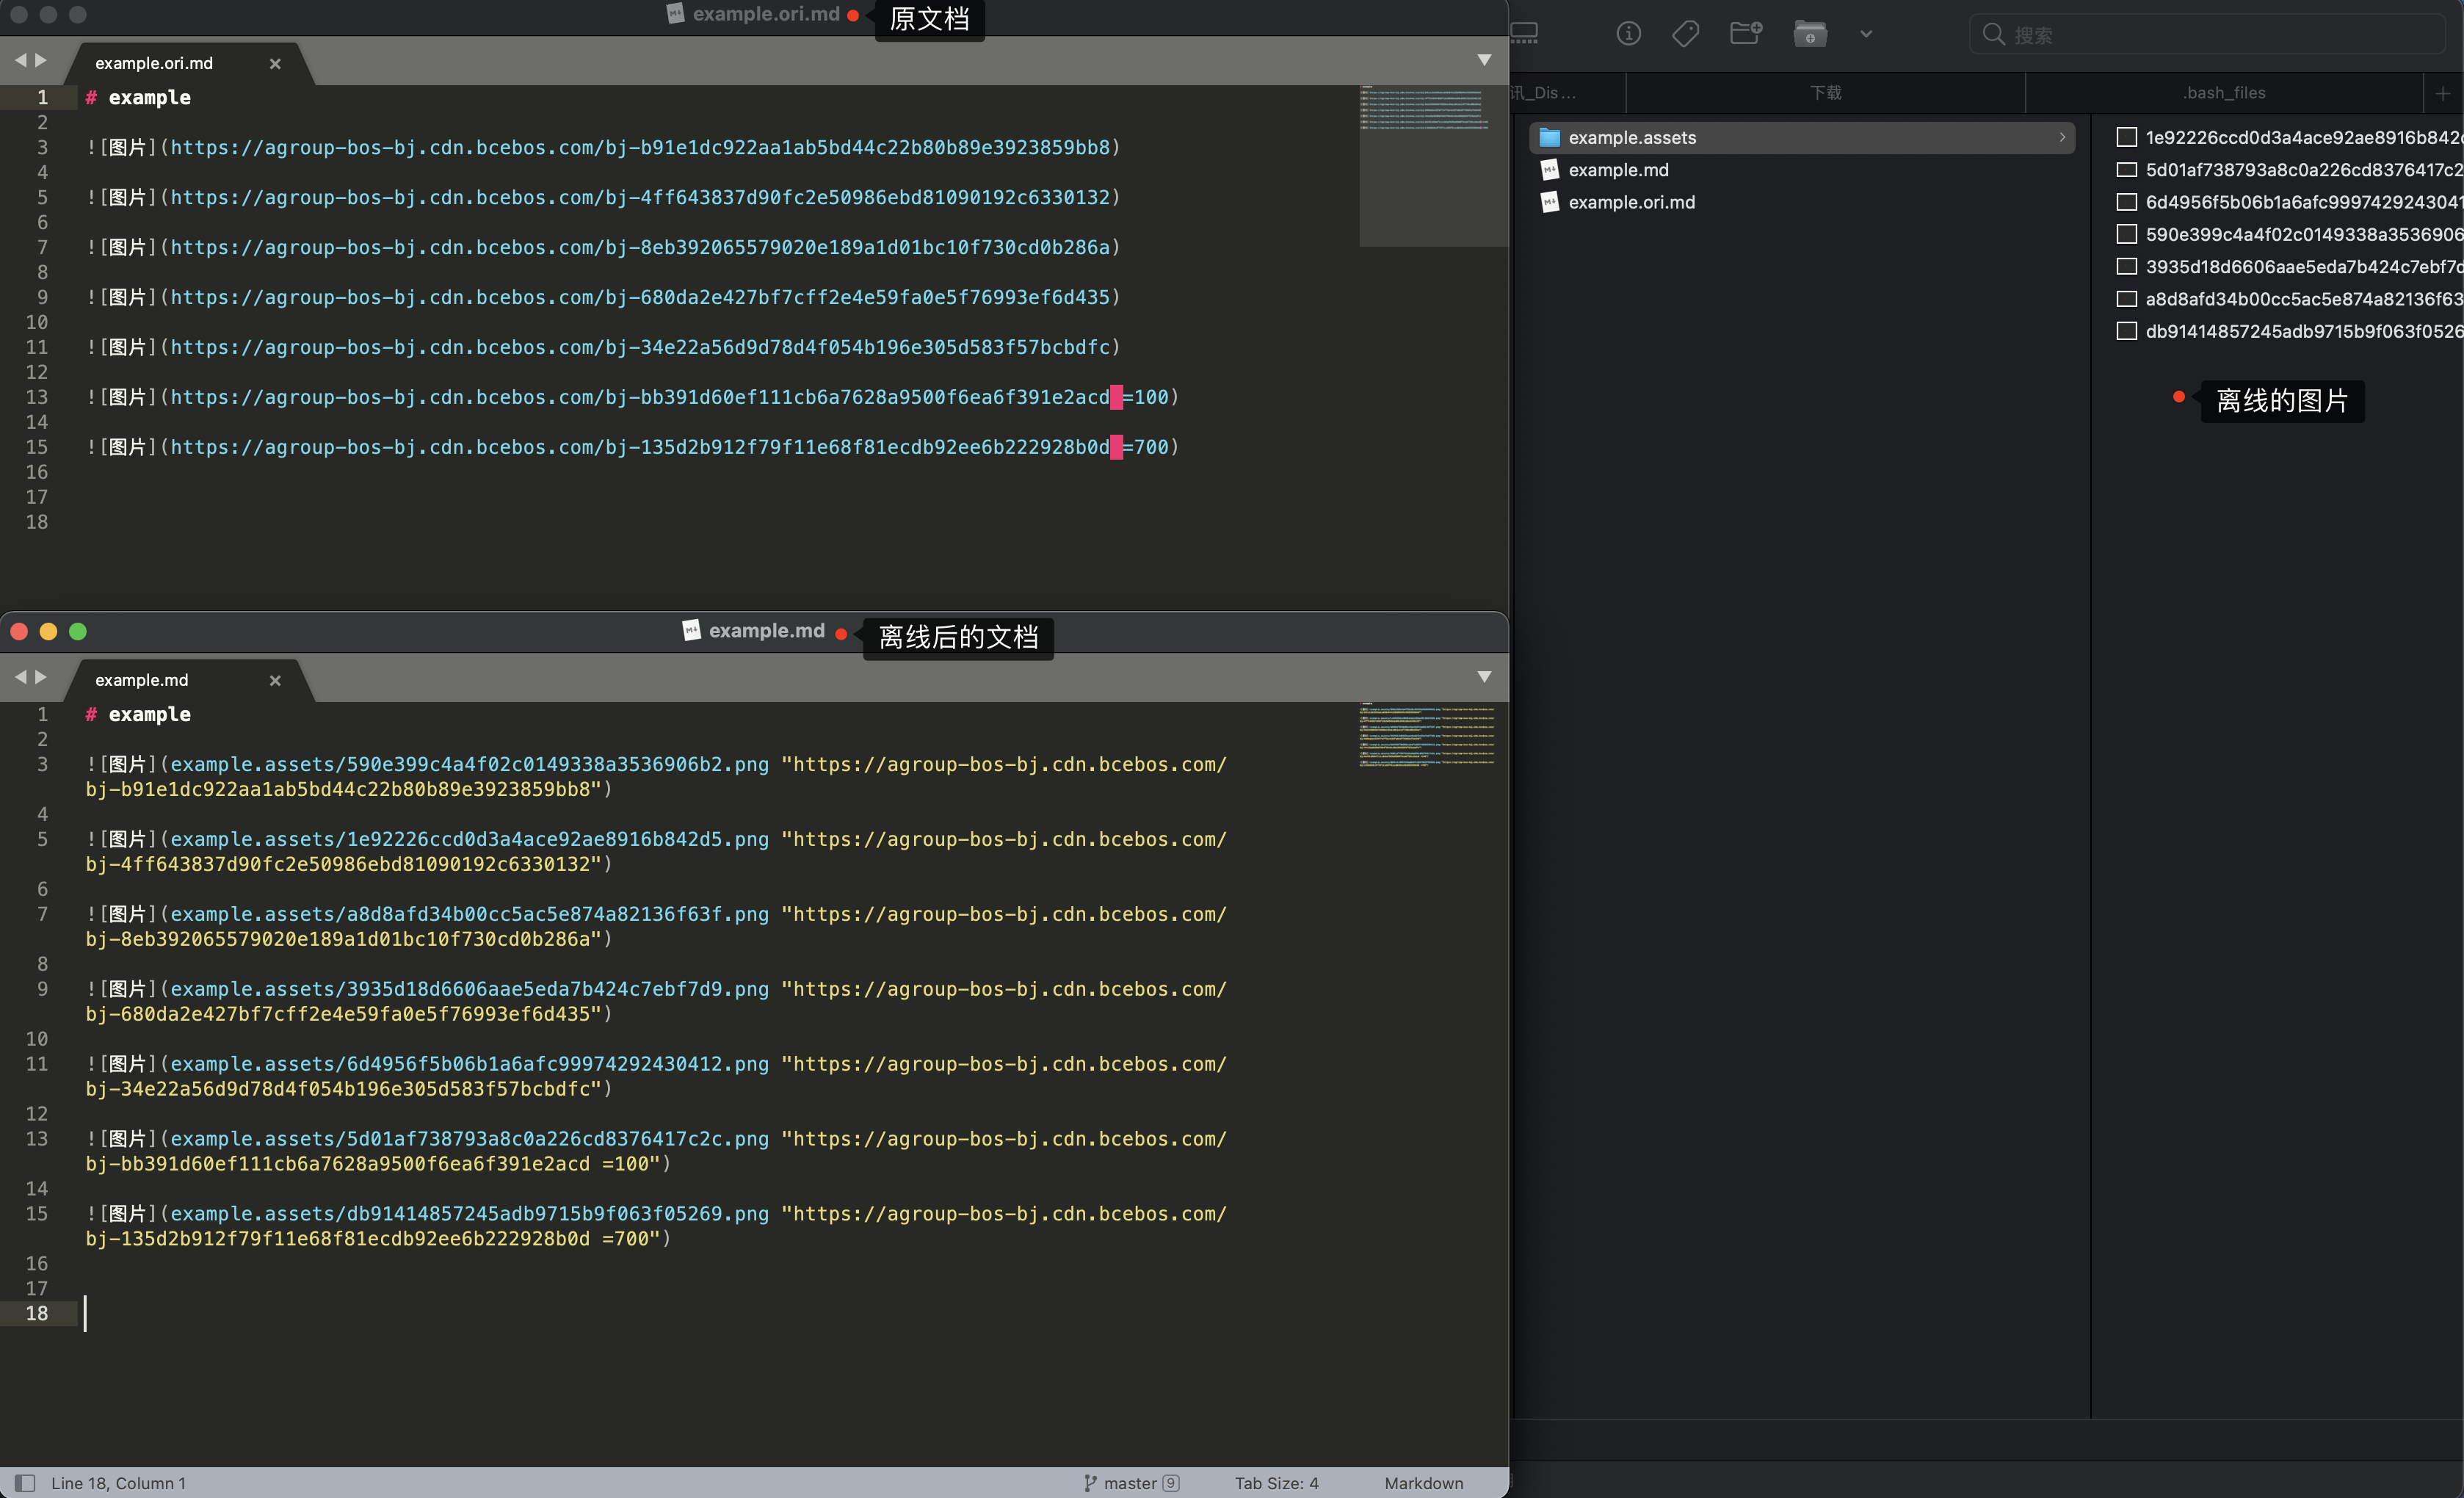Add a new Finder tab with plus icon
The height and width of the screenshot is (1498, 2464).
point(2442,93)
